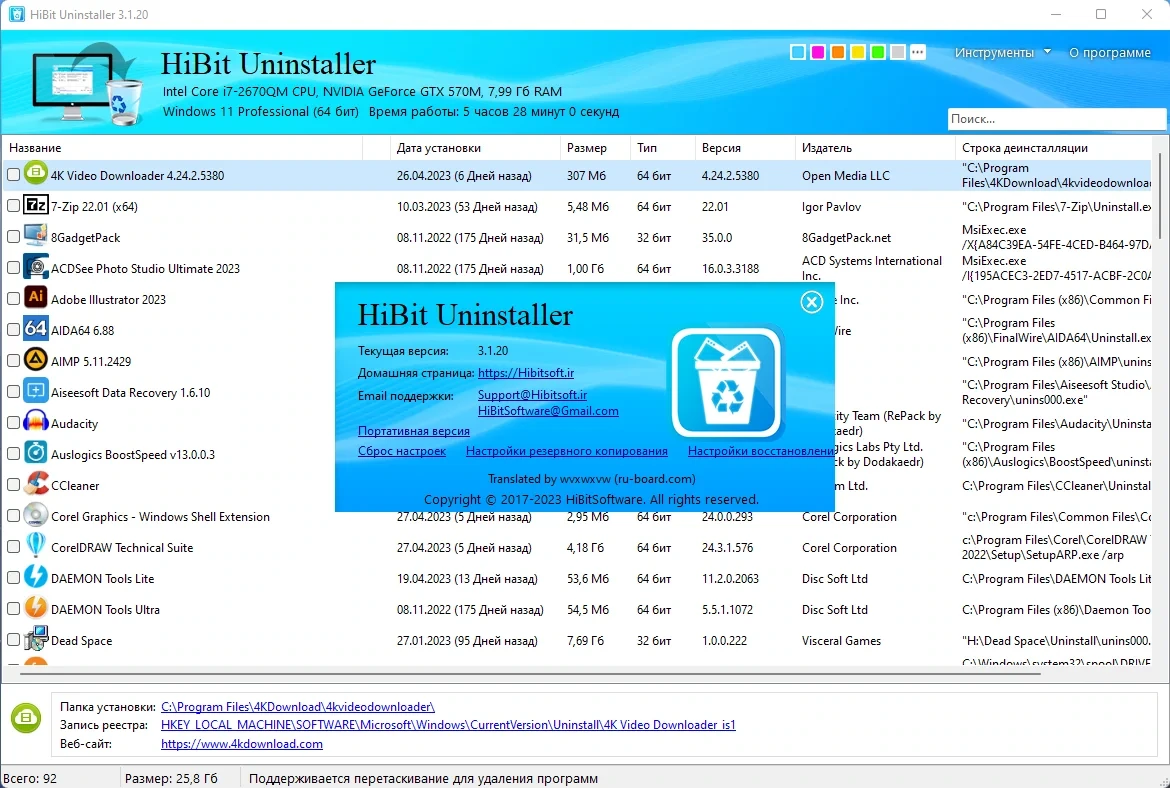1170x788 pixels.
Task: Select the CCleaner row in the list
Action: pyautogui.click(x=579, y=485)
